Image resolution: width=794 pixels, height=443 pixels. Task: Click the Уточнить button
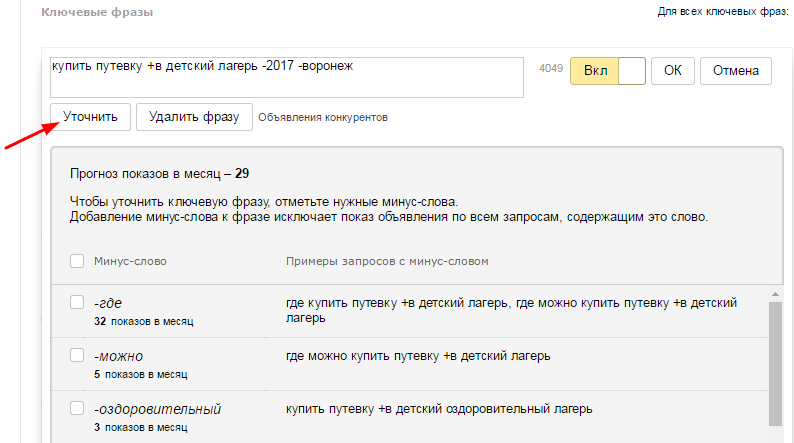90,117
